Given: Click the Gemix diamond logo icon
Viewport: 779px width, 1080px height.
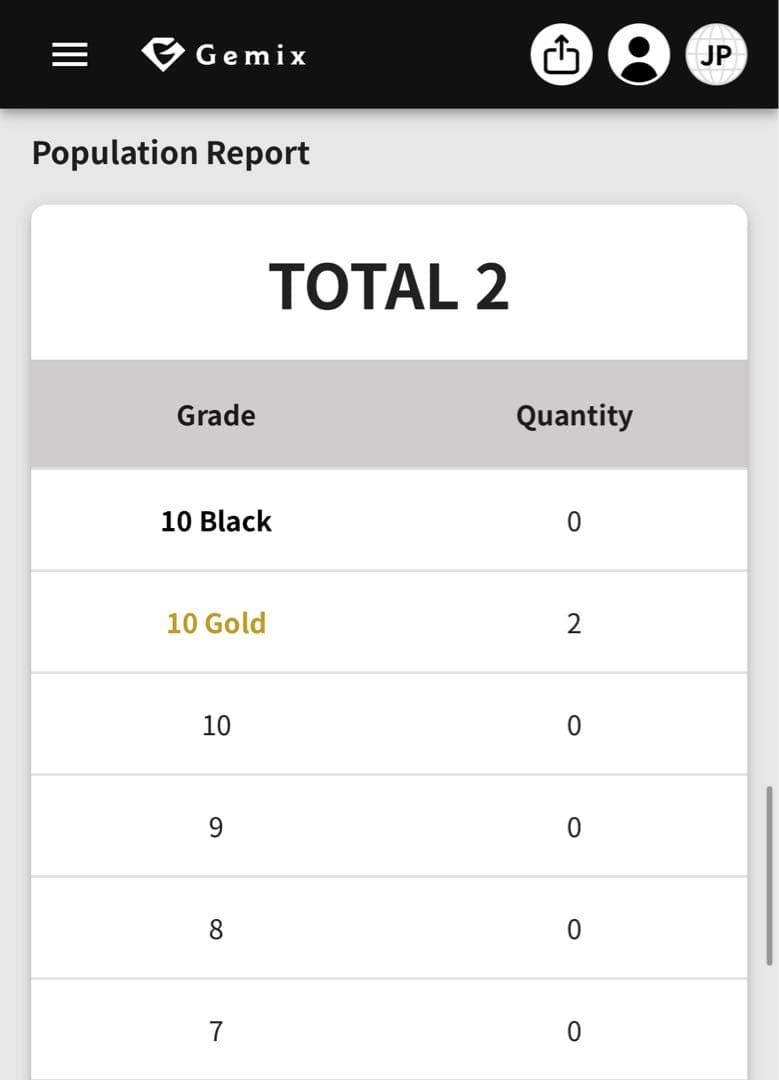Looking at the screenshot, I should pos(162,54).
